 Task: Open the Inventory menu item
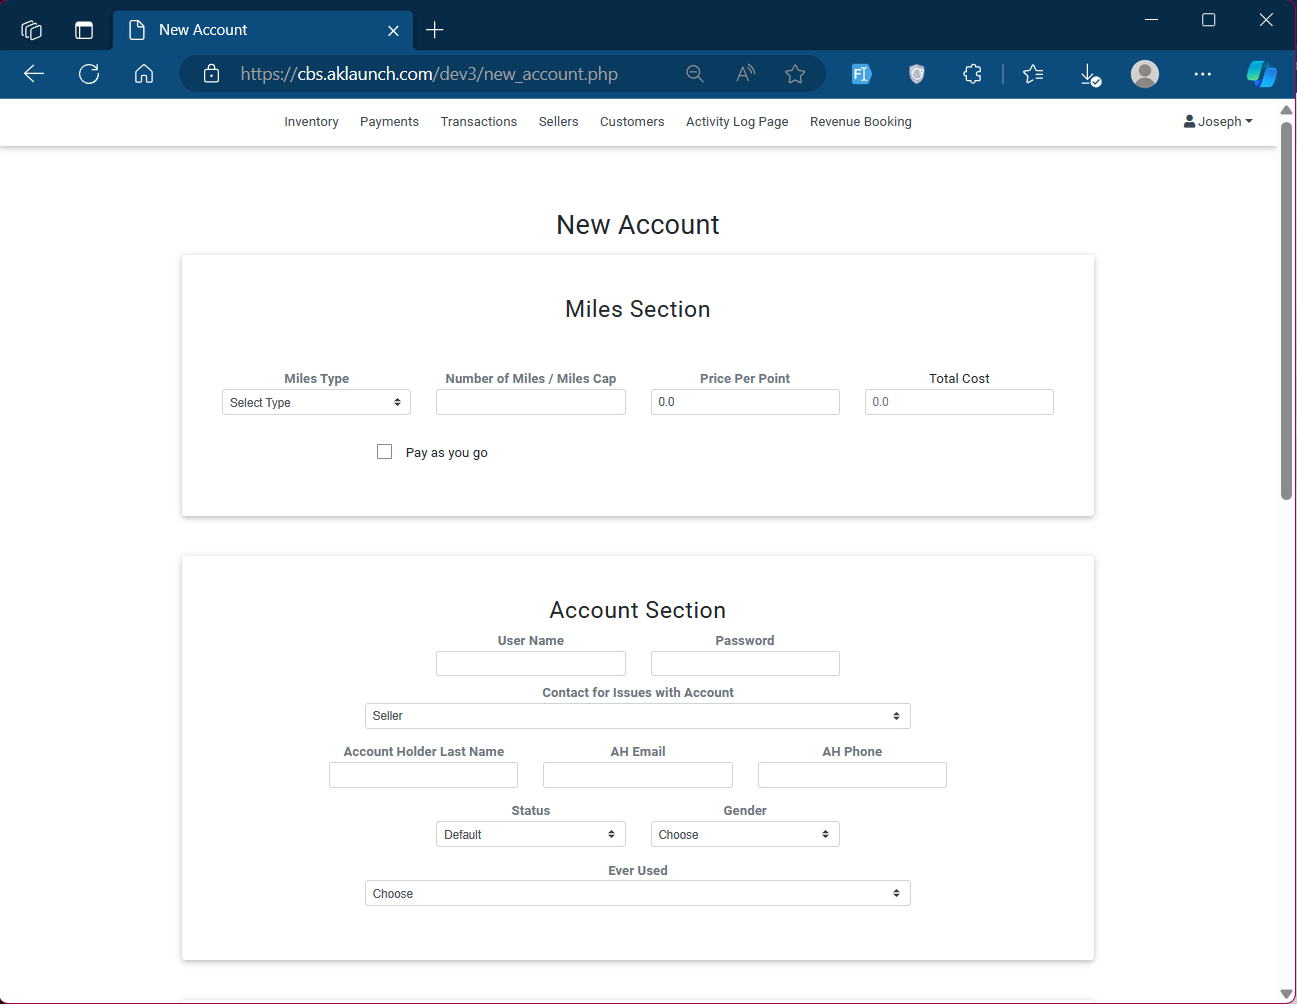(x=311, y=122)
